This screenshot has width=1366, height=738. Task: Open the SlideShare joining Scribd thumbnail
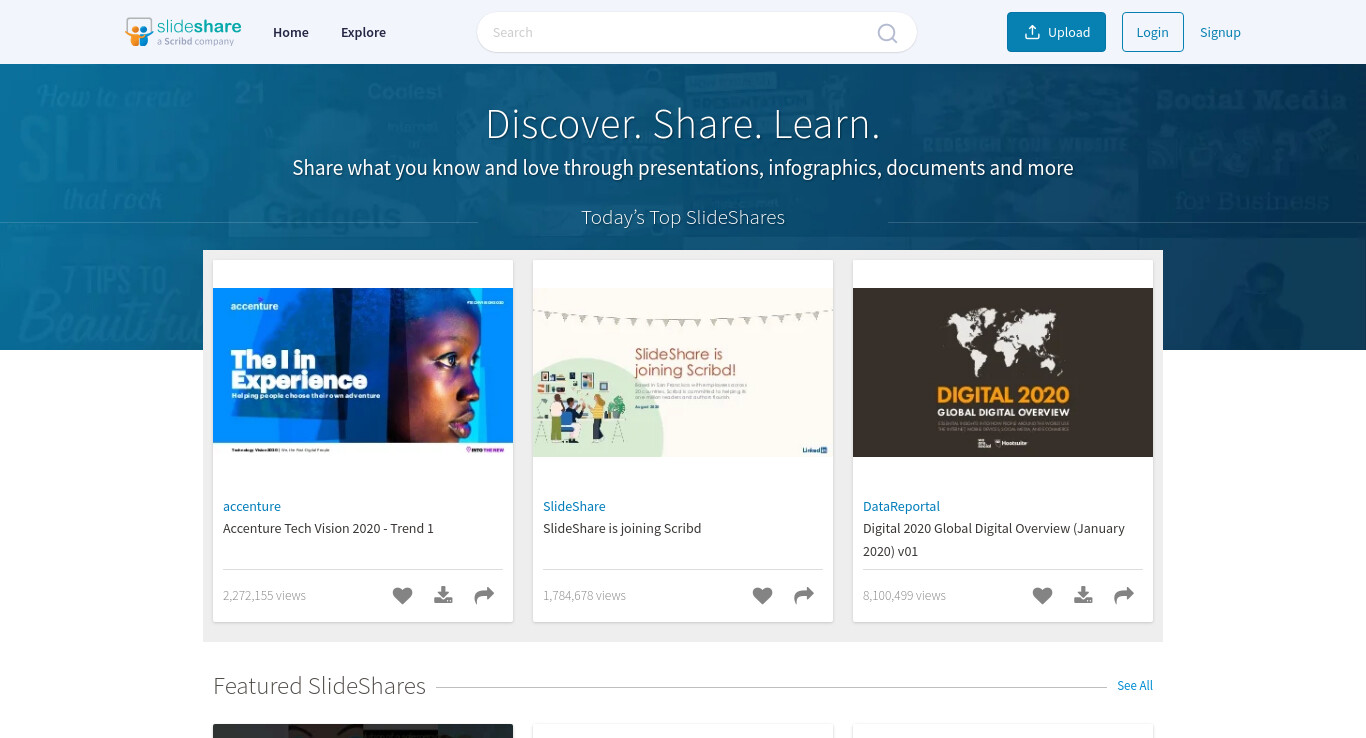click(x=683, y=372)
